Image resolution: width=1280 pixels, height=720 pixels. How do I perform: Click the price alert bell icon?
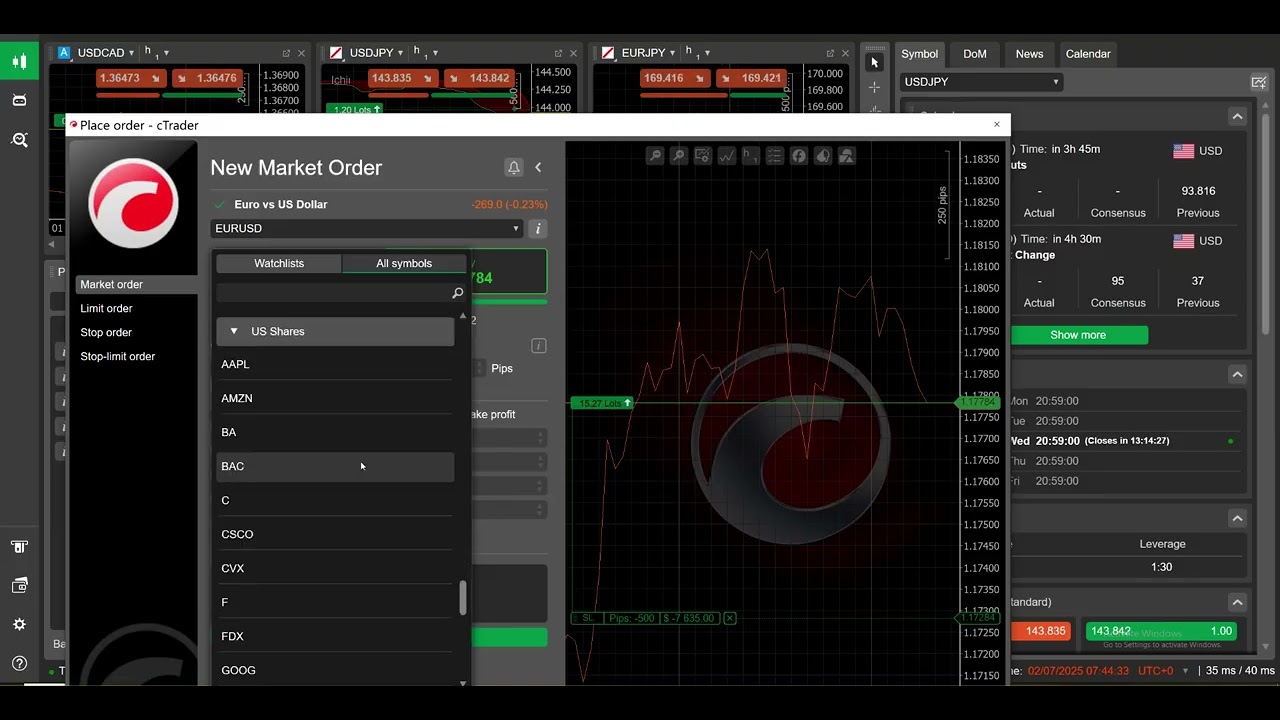[x=514, y=168]
